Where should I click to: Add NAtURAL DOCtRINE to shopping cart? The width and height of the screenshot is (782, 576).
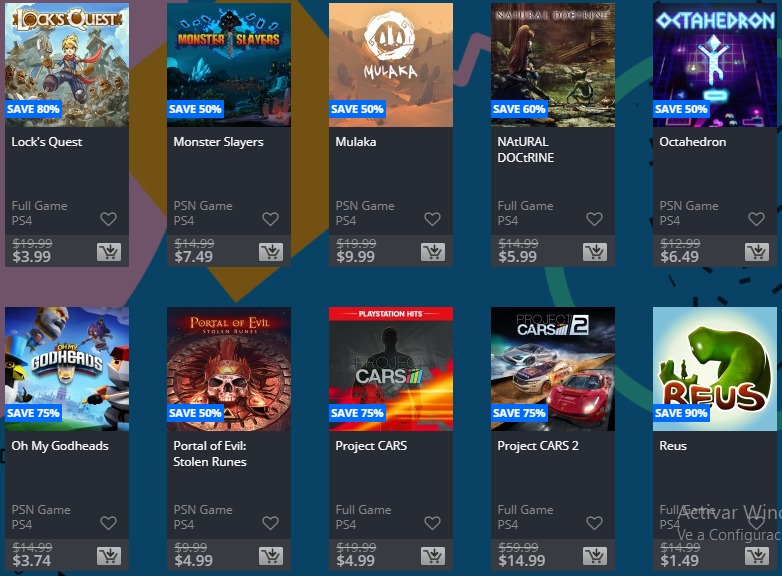click(x=595, y=252)
